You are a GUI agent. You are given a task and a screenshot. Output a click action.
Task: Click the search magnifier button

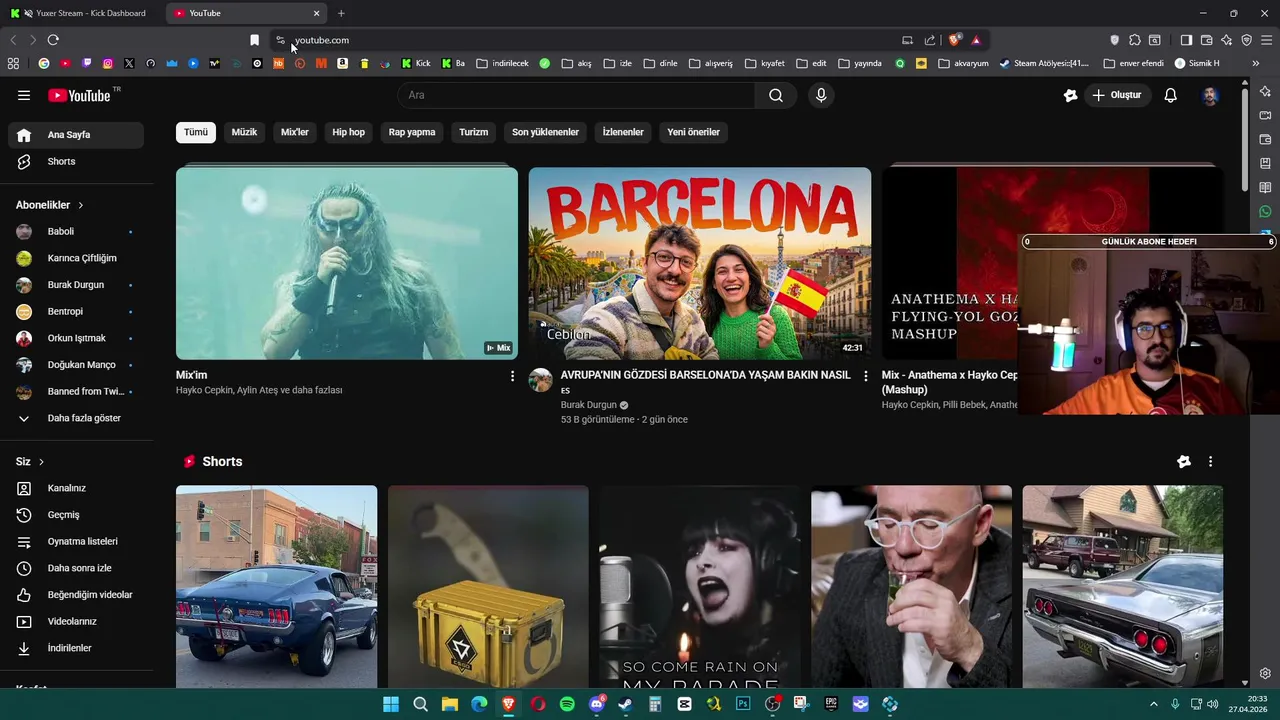[x=776, y=95]
